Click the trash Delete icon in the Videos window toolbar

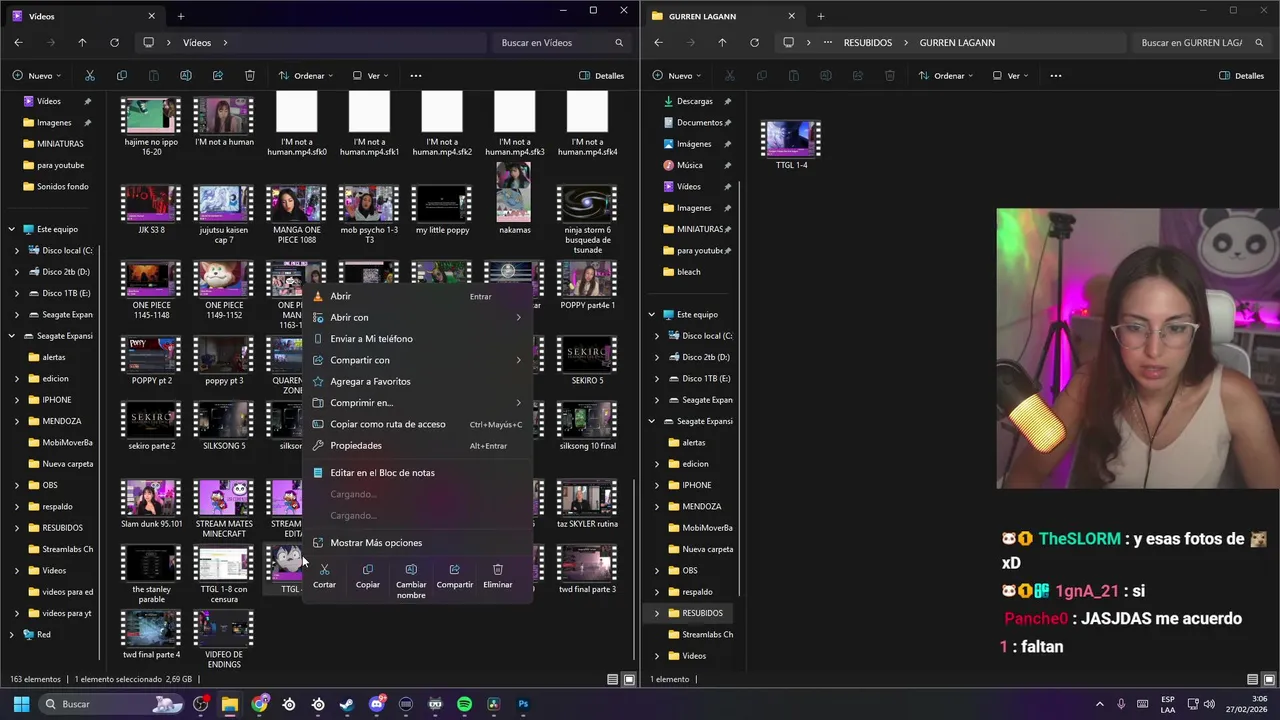click(x=250, y=76)
